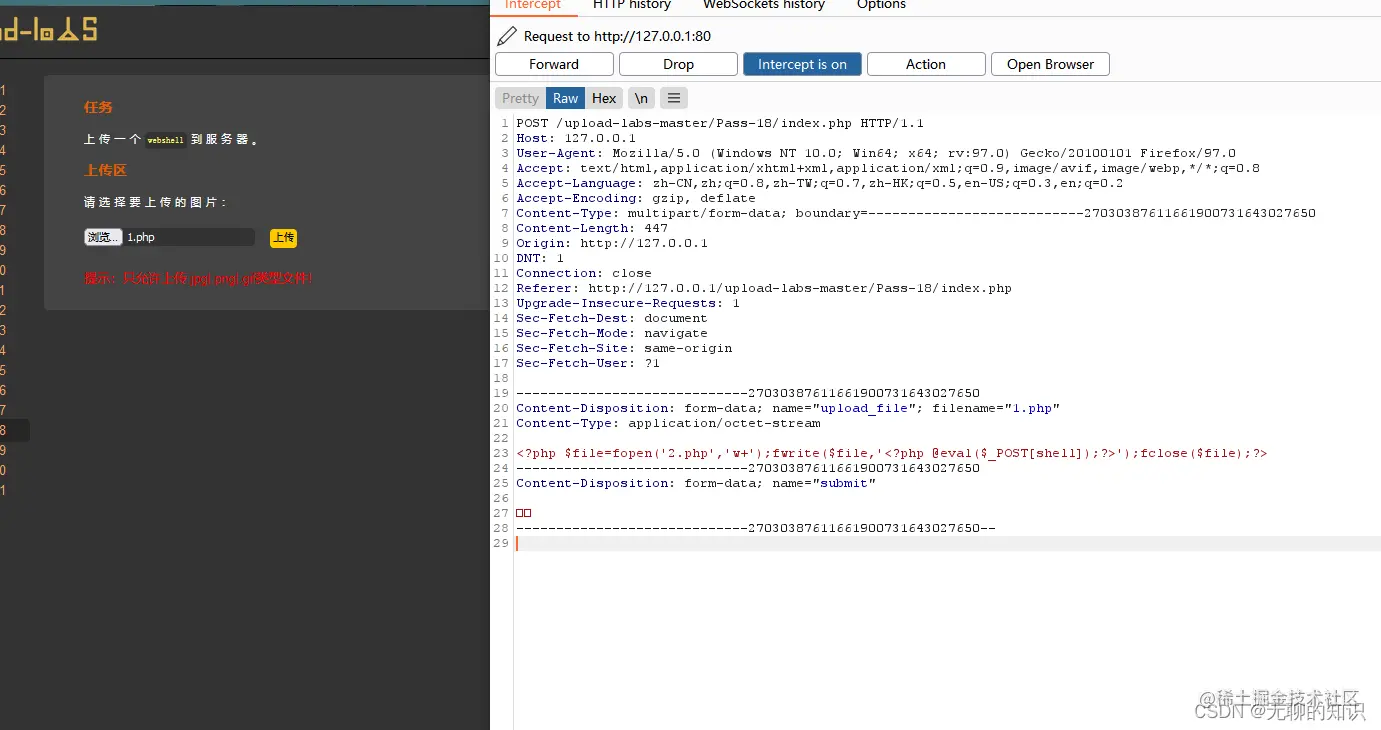1381x730 pixels.
Task: Open the hamburger menu icon in editor toolbar
Action: coord(674,98)
